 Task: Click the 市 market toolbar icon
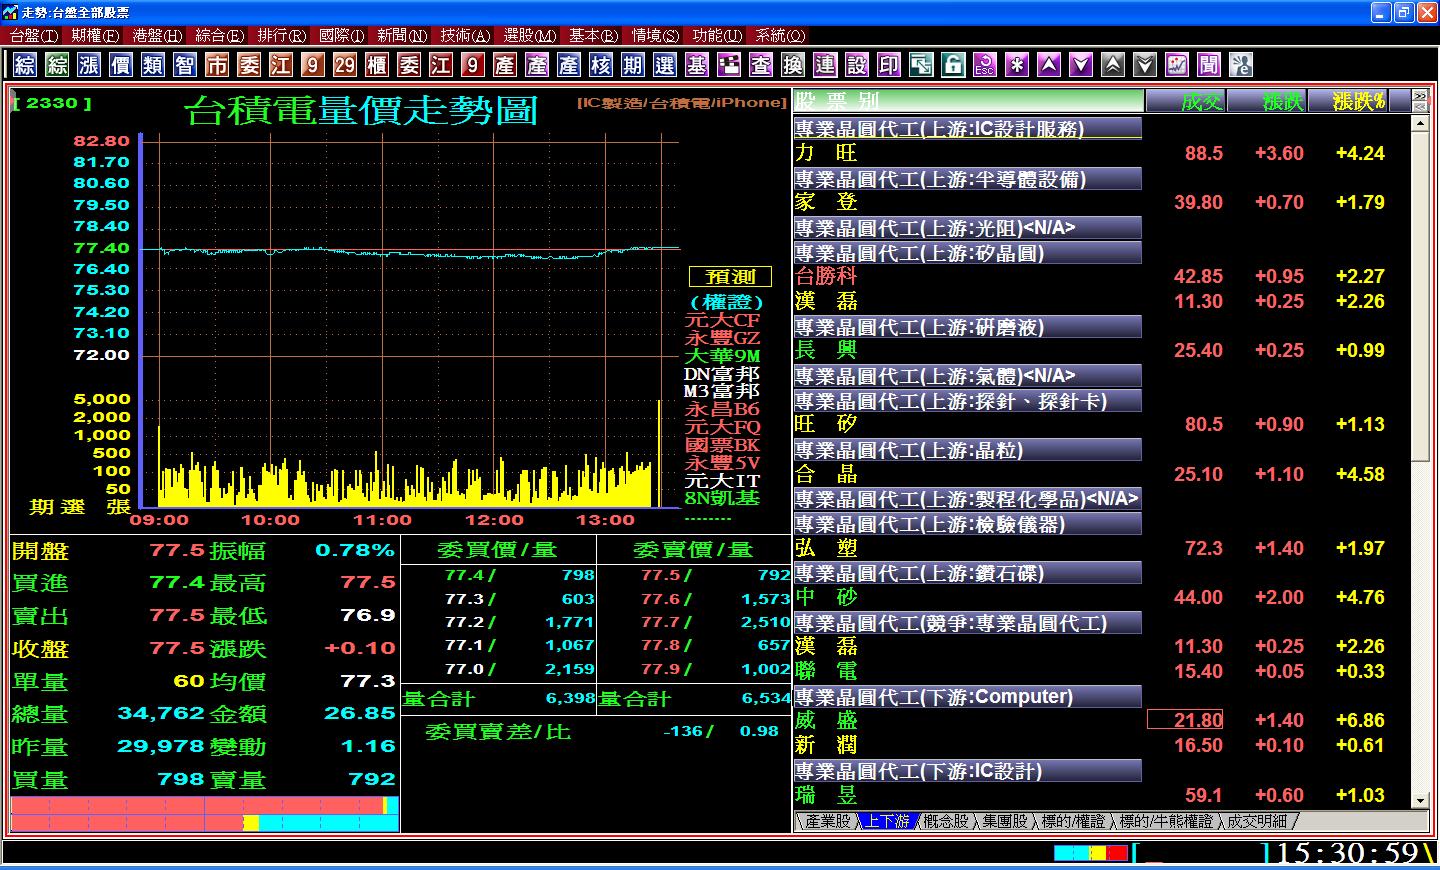pos(217,65)
